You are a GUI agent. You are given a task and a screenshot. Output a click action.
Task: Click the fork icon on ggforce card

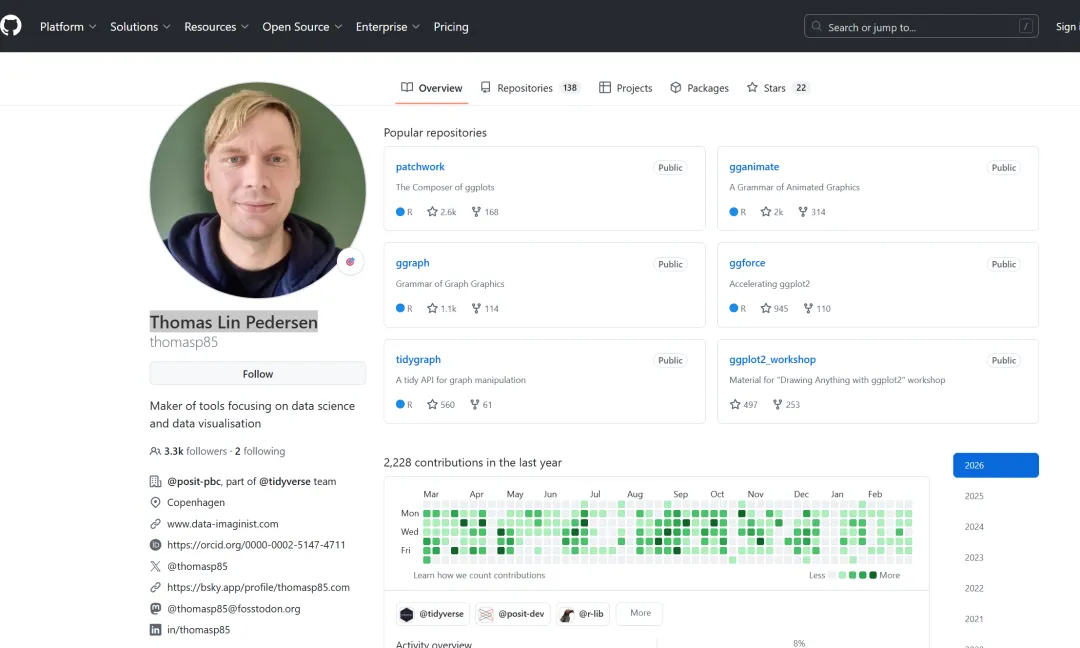(x=808, y=308)
